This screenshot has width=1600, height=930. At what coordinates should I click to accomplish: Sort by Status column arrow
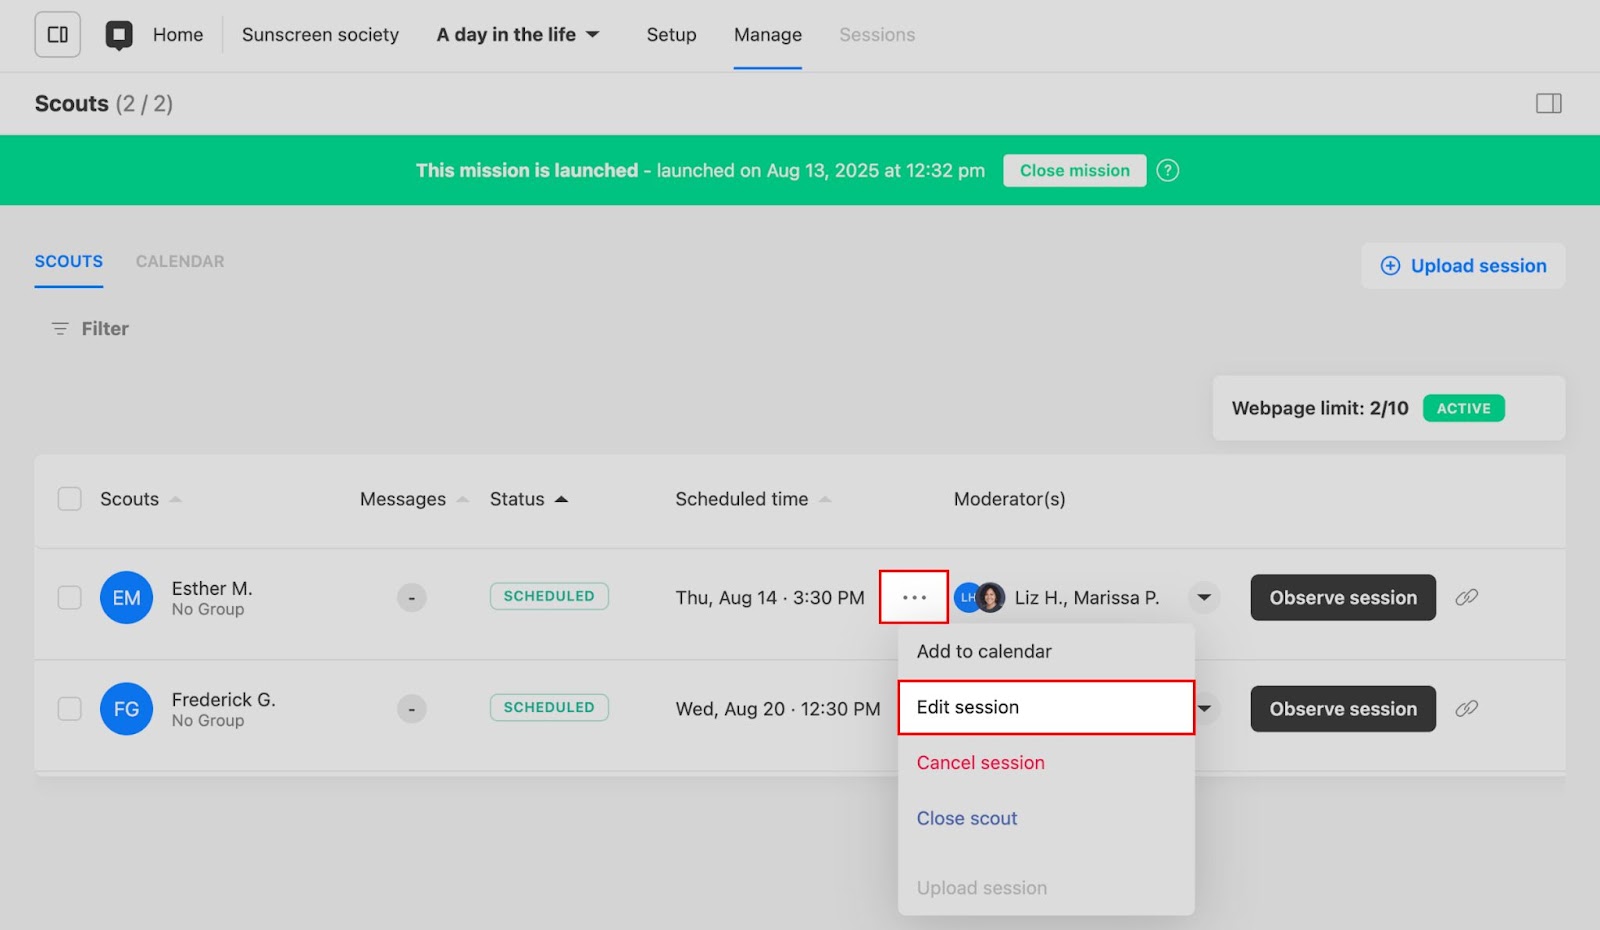click(x=561, y=499)
